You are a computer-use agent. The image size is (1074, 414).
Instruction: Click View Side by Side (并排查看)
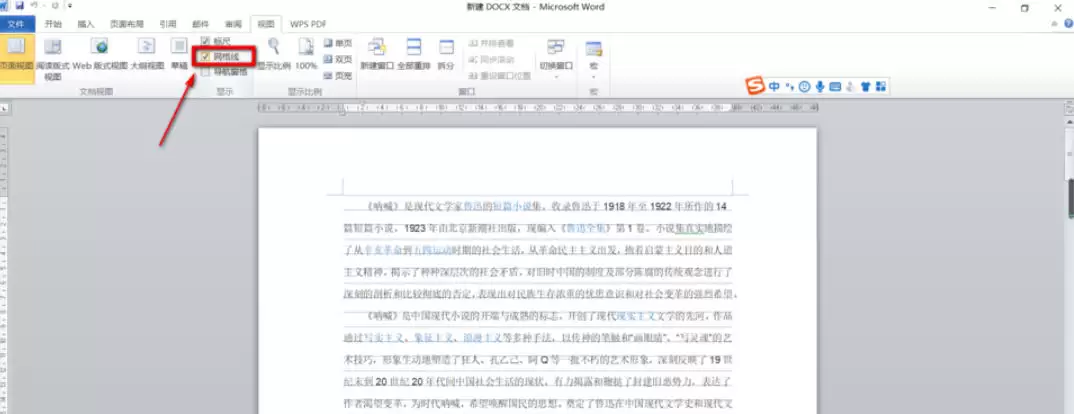click(490, 42)
